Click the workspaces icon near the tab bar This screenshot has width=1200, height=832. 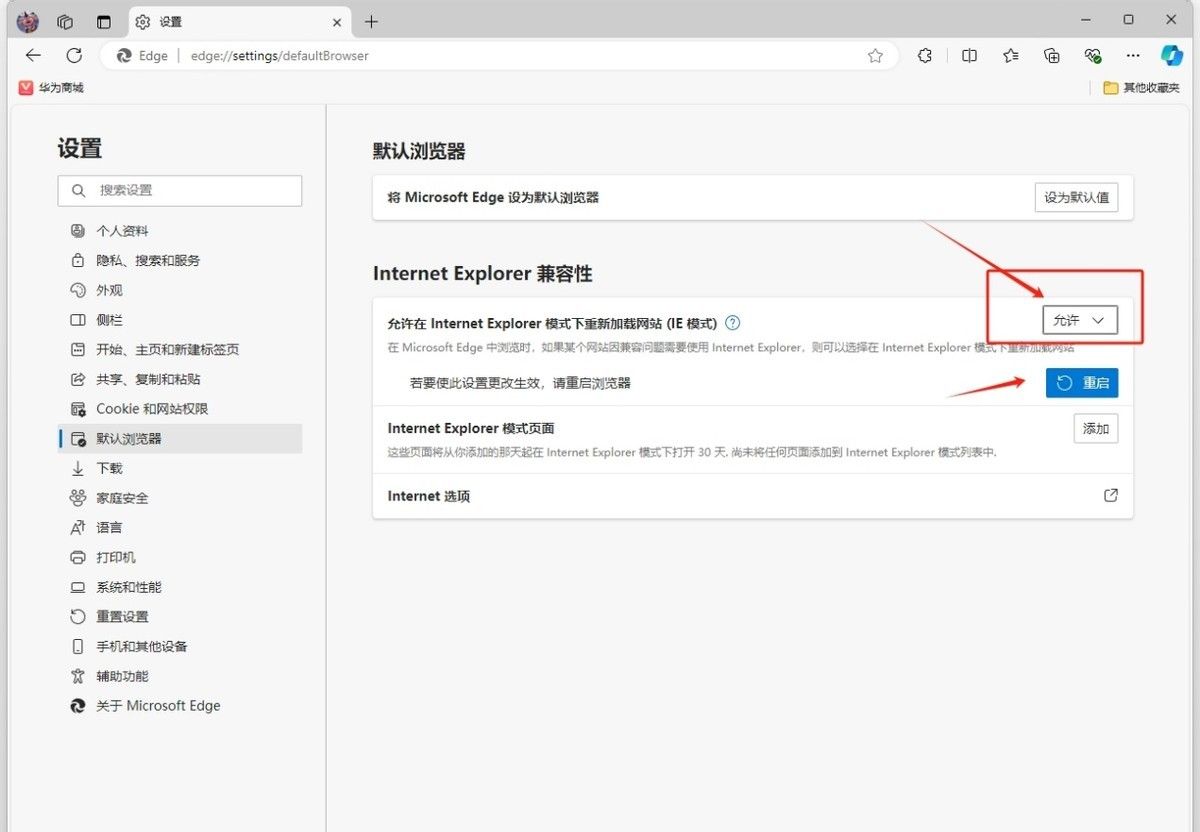click(x=64, y=21)
